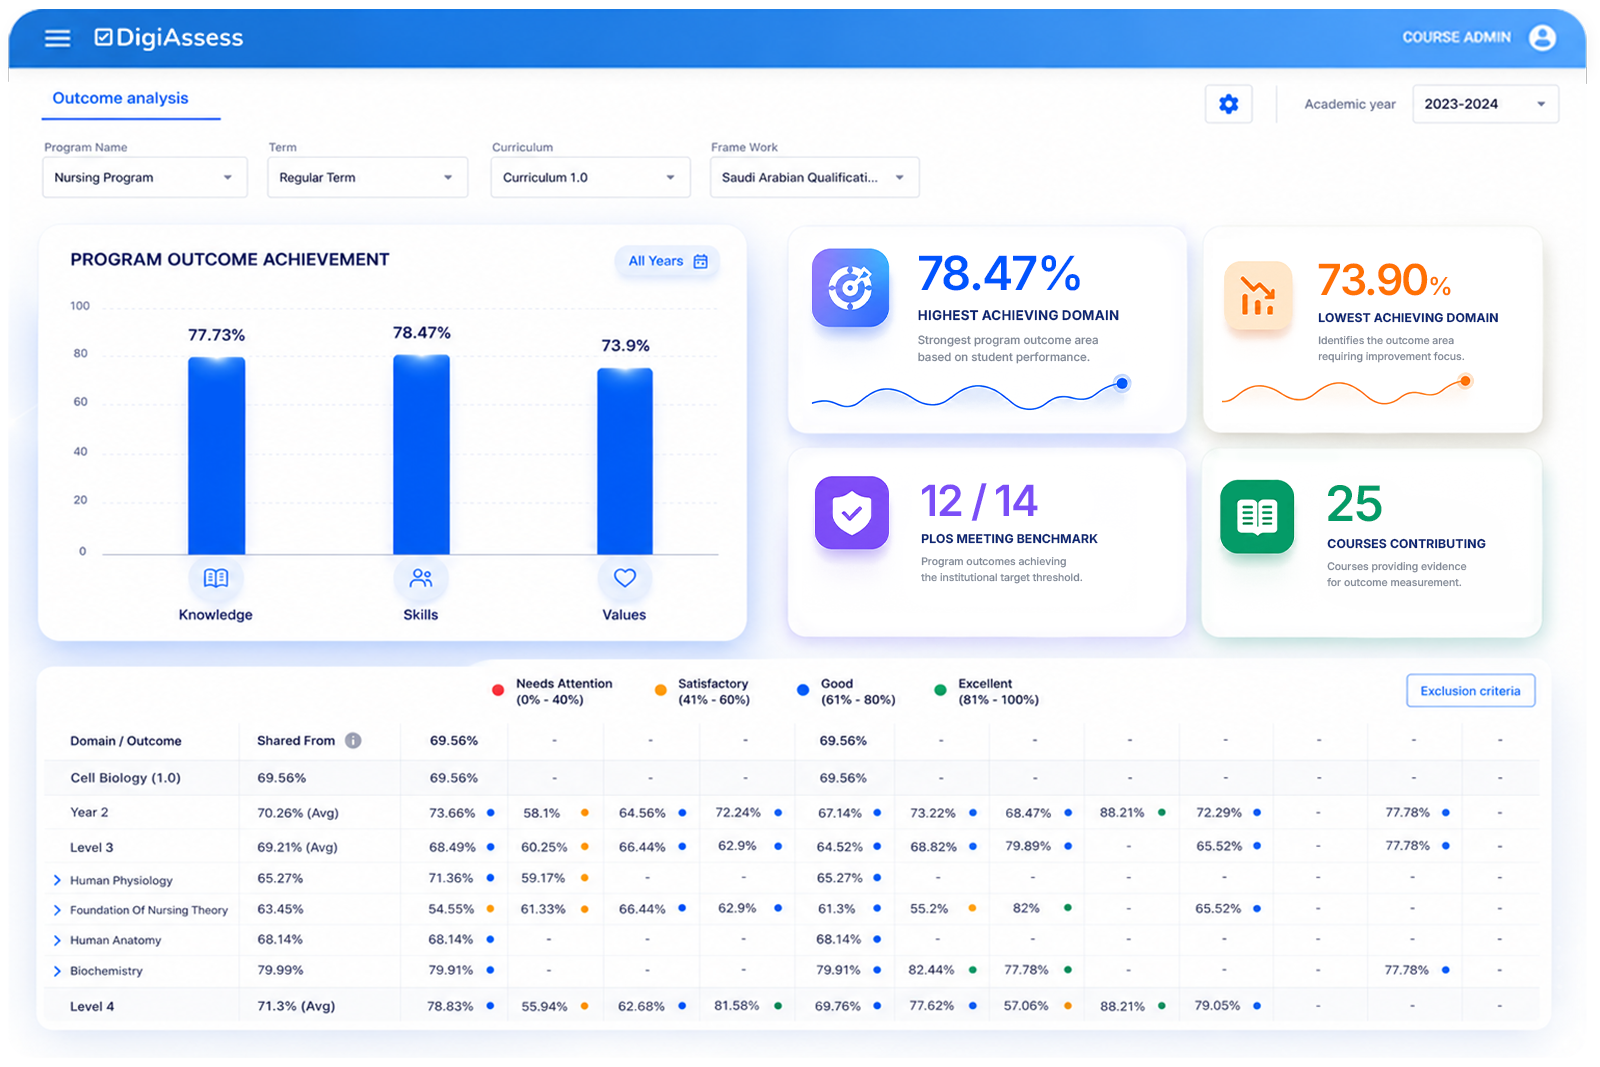Click the red Needs Attention legend dot

[498, 690]
